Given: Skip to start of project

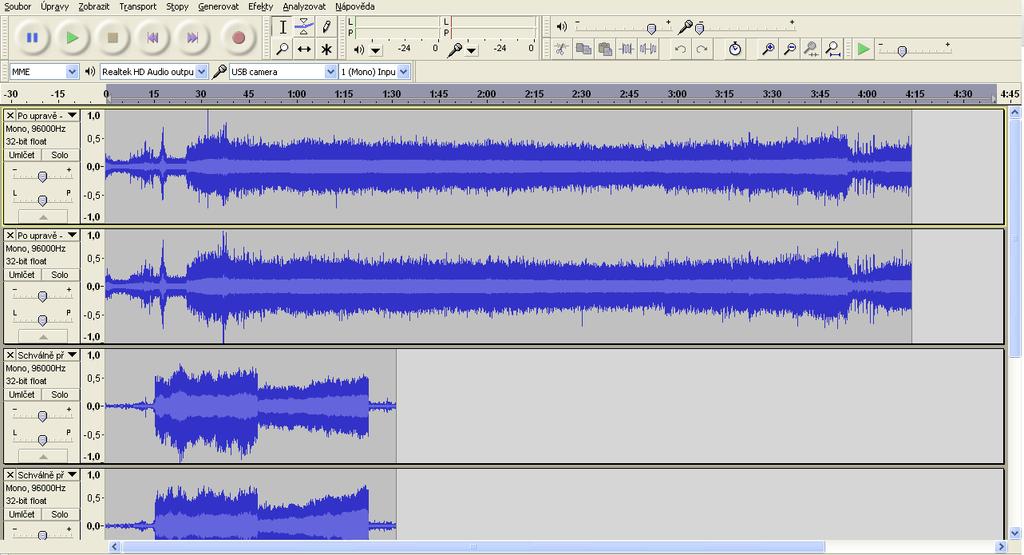Looking at the screenshot, I should 152,38.
